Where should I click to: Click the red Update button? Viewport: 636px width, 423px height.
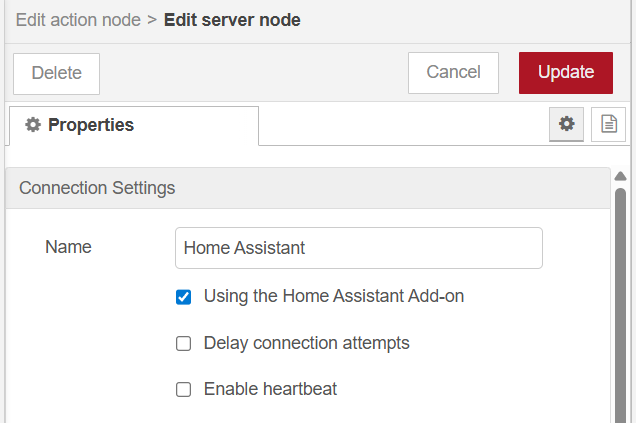(565, 73)
